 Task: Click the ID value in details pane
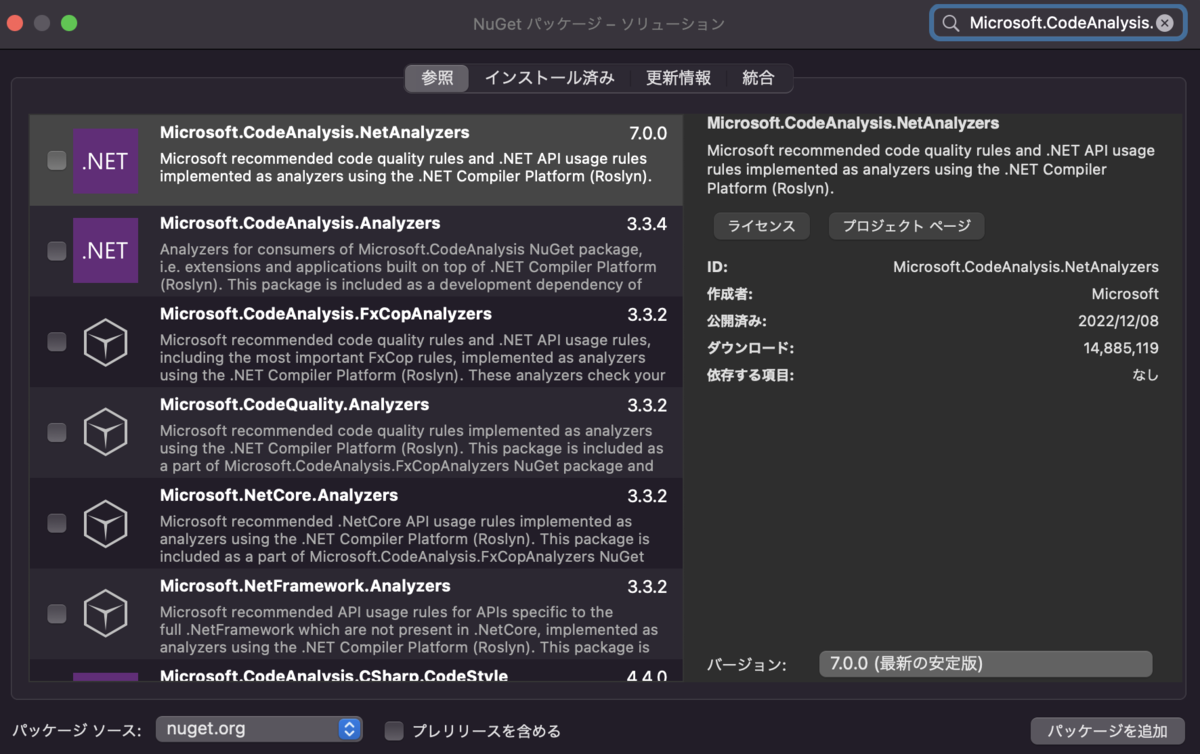[1026, 267]
